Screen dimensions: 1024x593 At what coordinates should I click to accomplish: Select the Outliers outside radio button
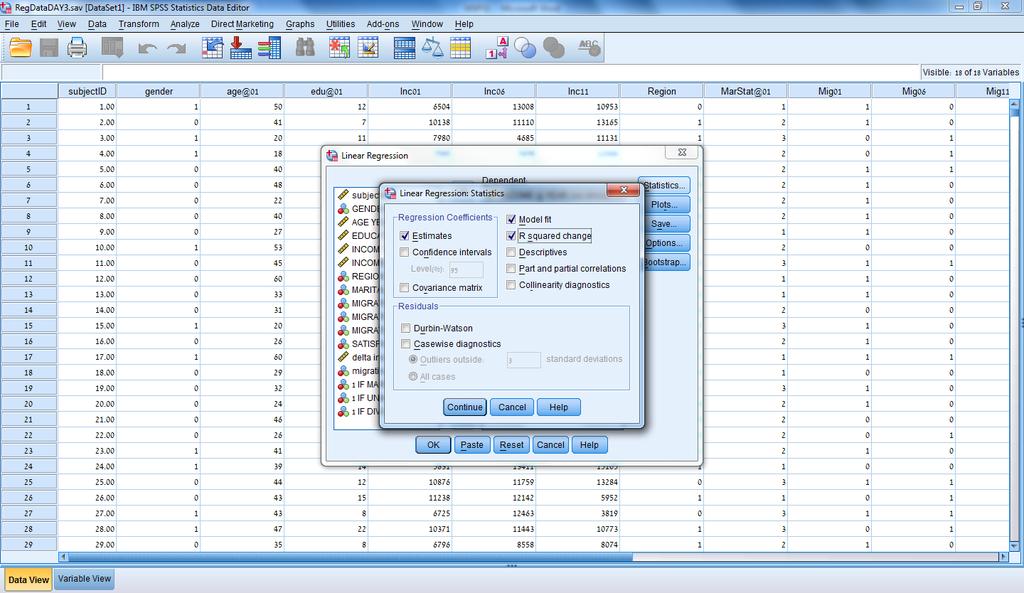(x=413, y=359)
